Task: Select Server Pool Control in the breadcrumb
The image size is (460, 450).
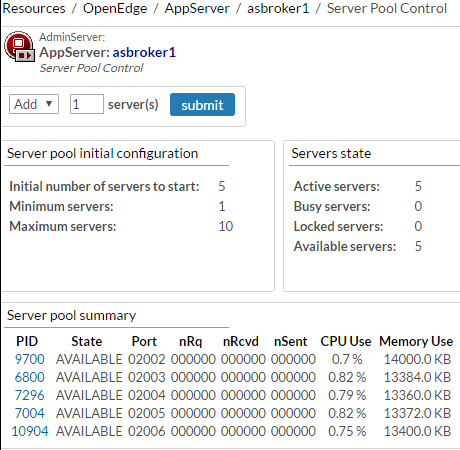Action: click(387, 8)
